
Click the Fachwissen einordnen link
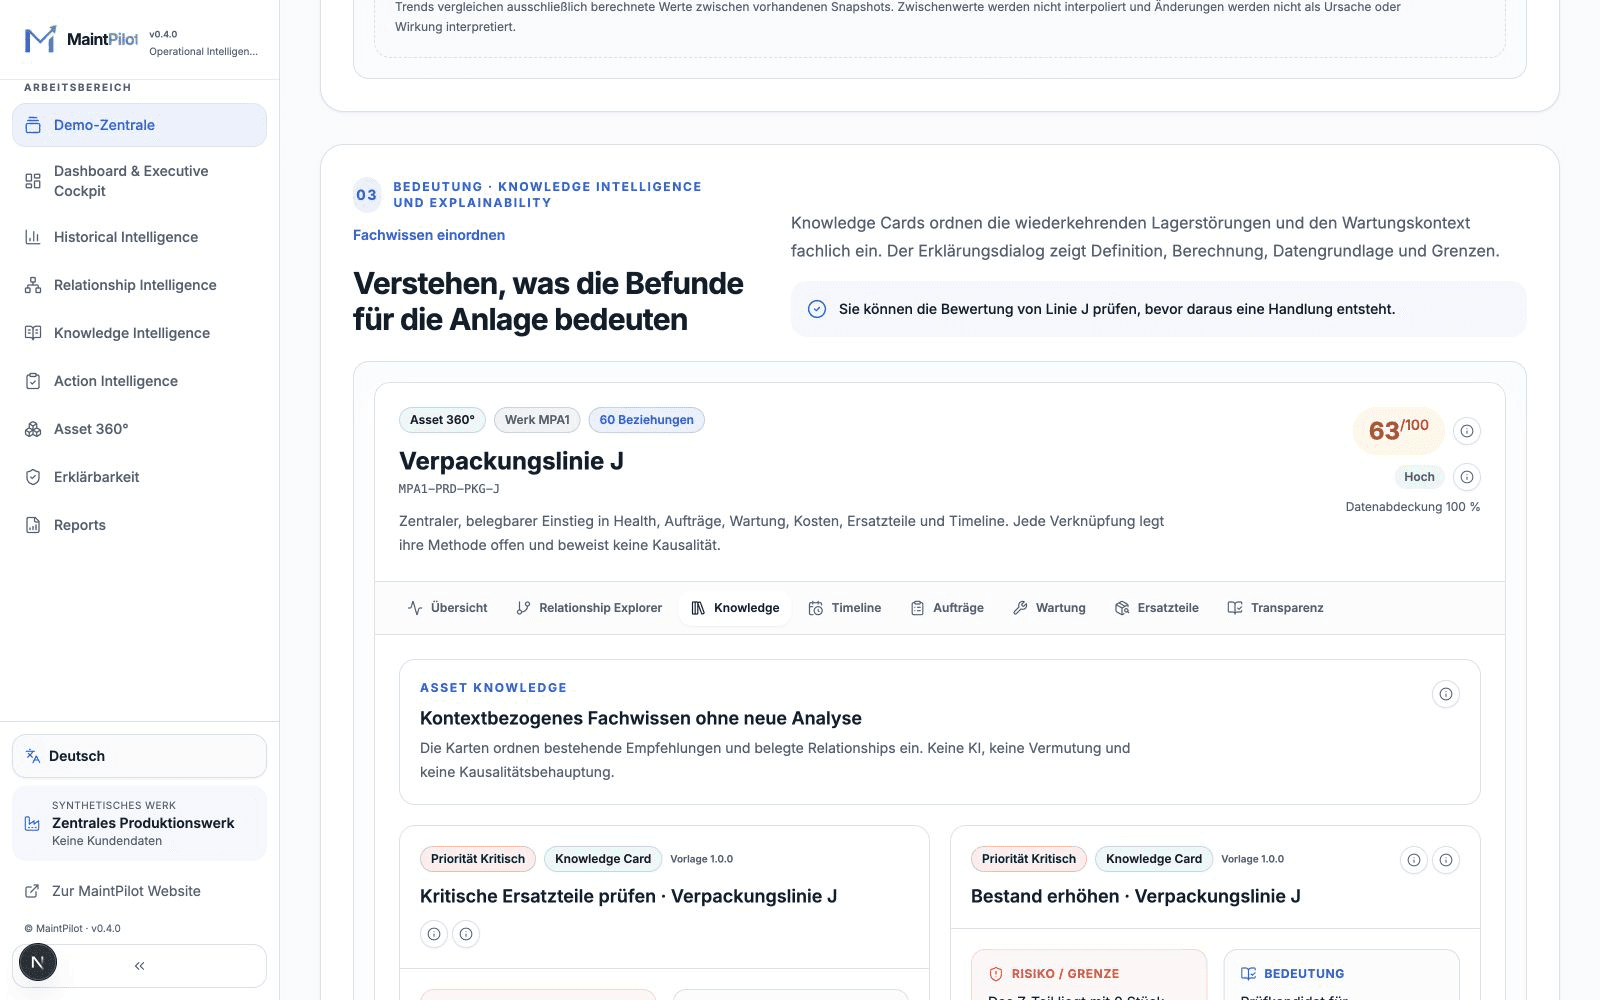429,235
